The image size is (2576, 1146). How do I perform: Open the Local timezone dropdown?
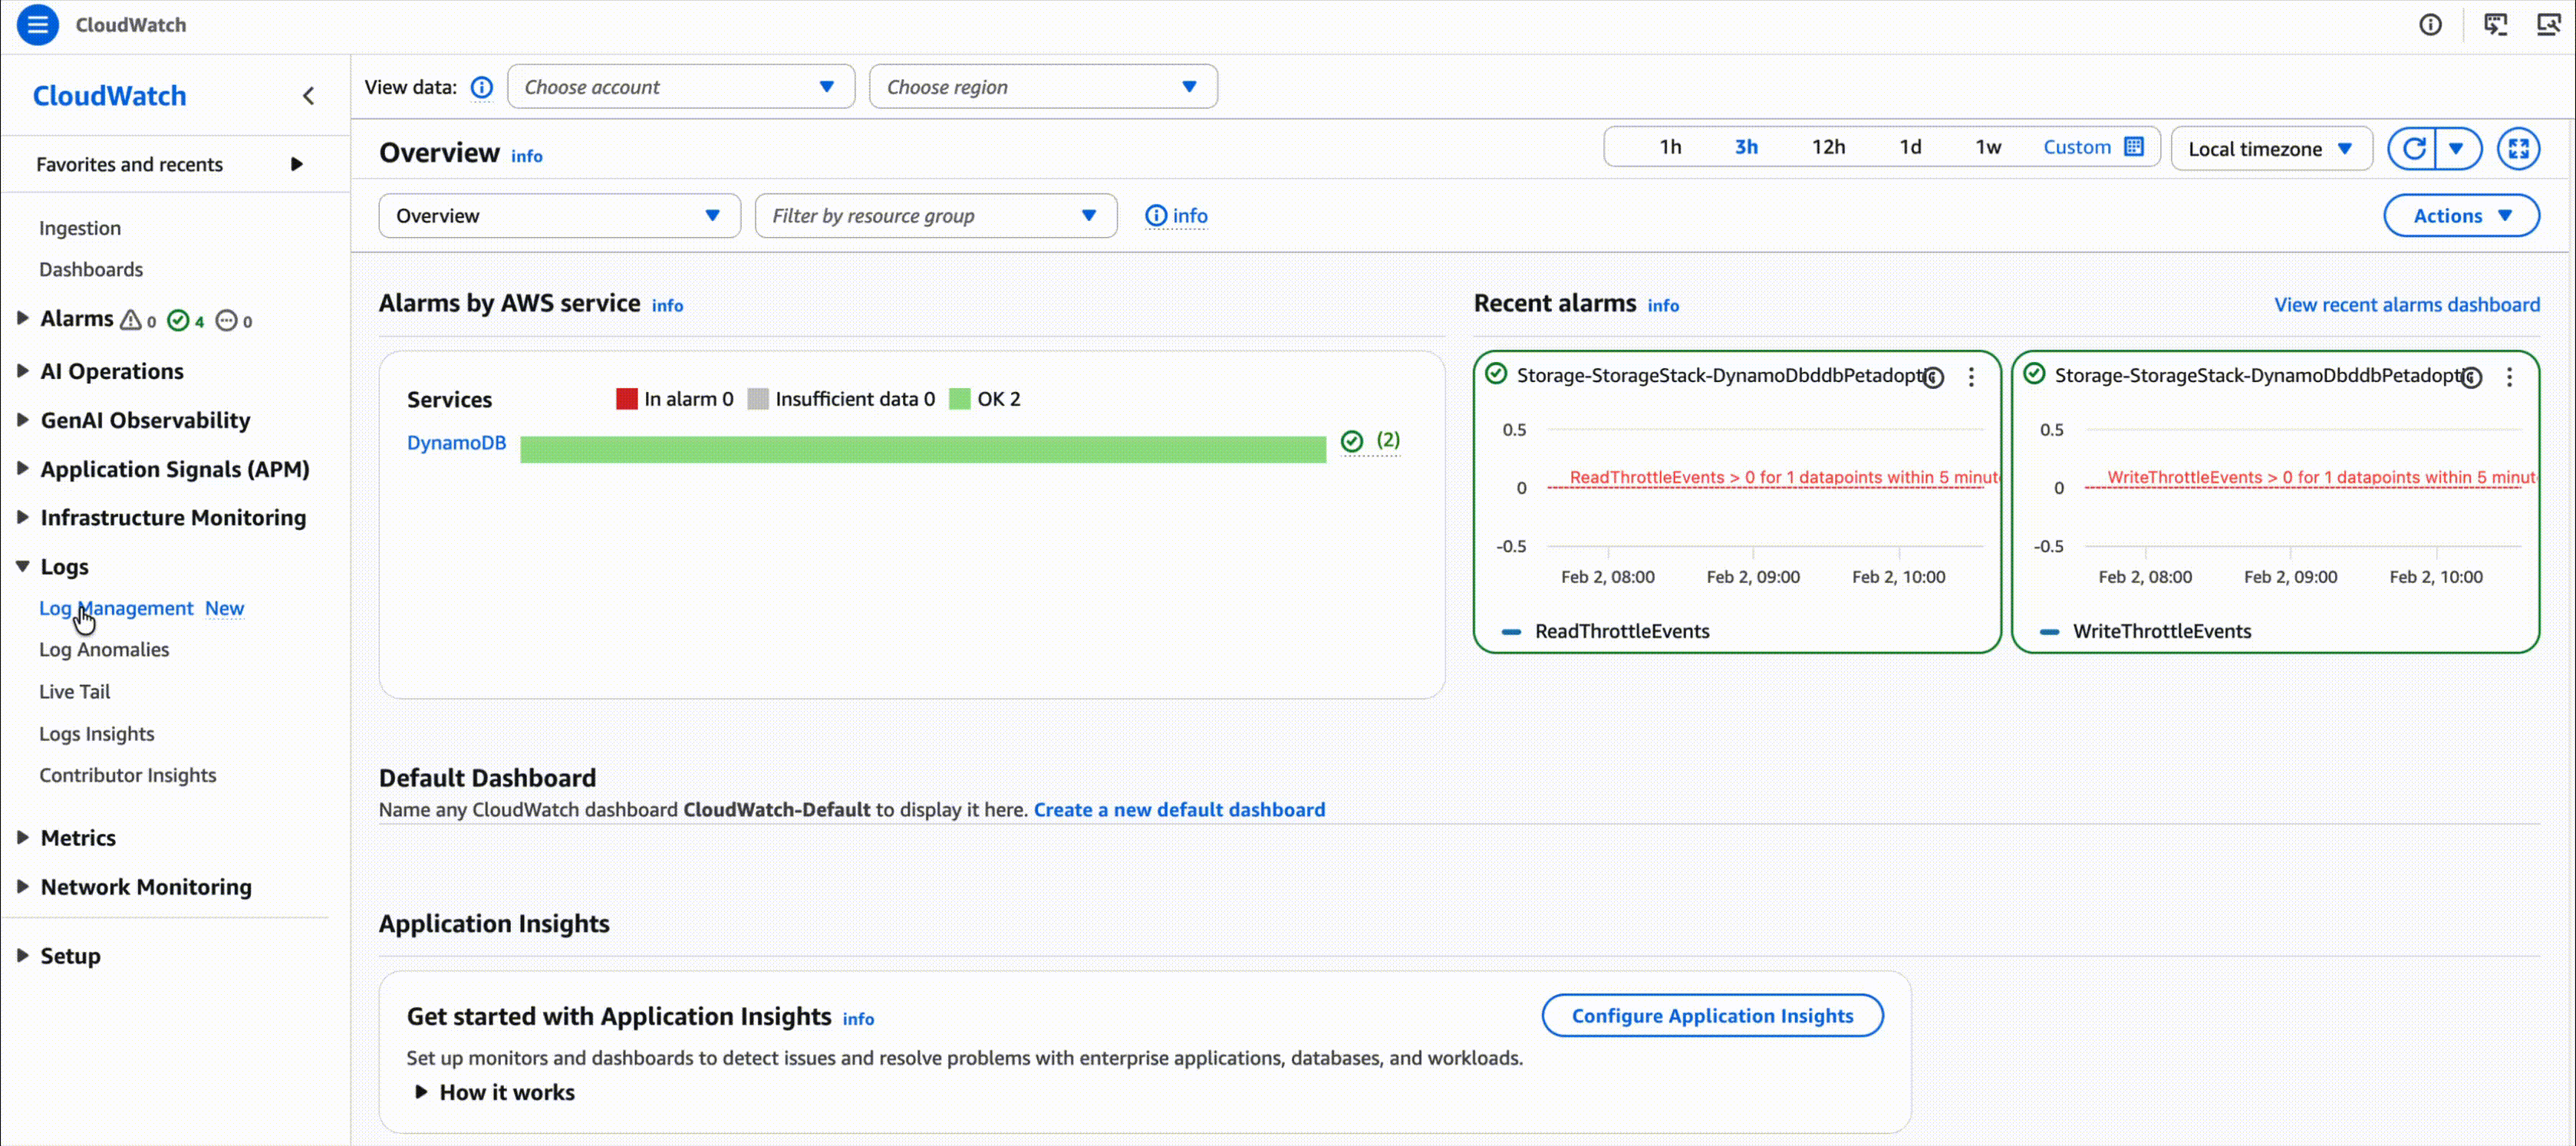tap(2271, 149)
